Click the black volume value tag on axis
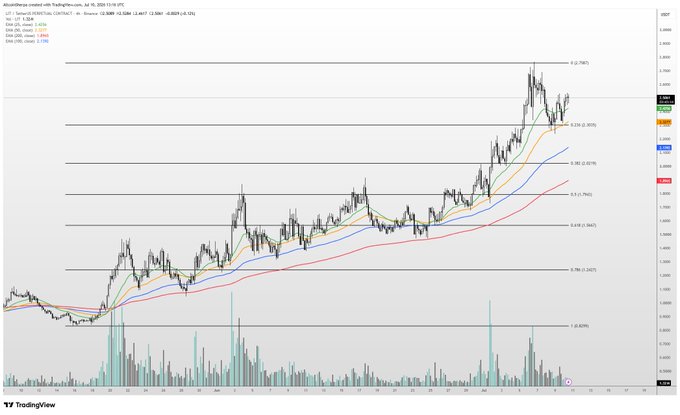This screenshot has height=415, width=680. tap(665, 383)
